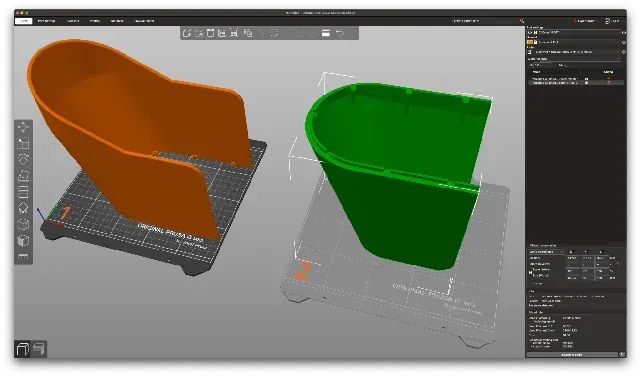
Task: Open the arrow beside the slice button
Action: click(x=622, y=355)
